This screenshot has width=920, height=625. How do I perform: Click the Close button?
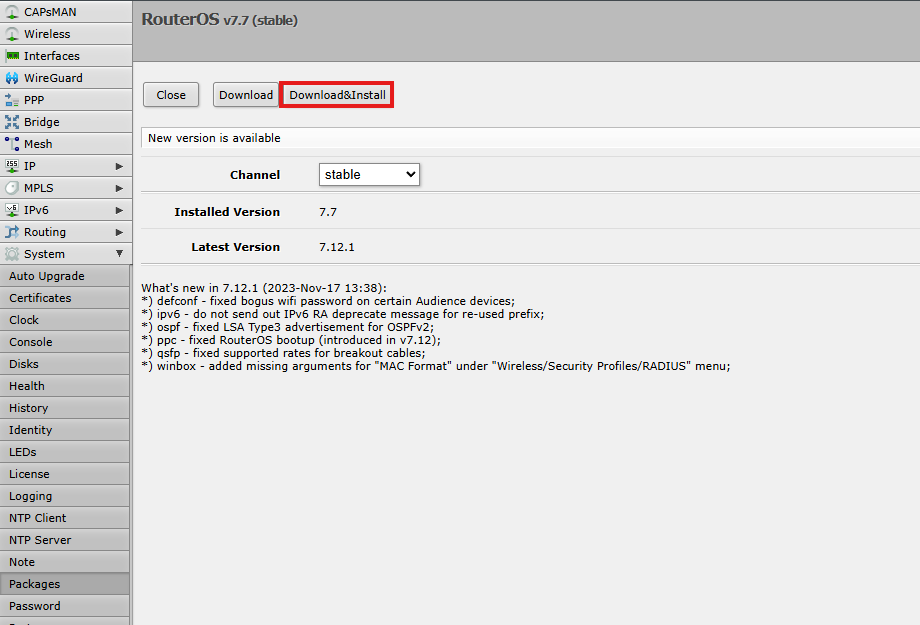pyautogui.click(x=171, y=95)
